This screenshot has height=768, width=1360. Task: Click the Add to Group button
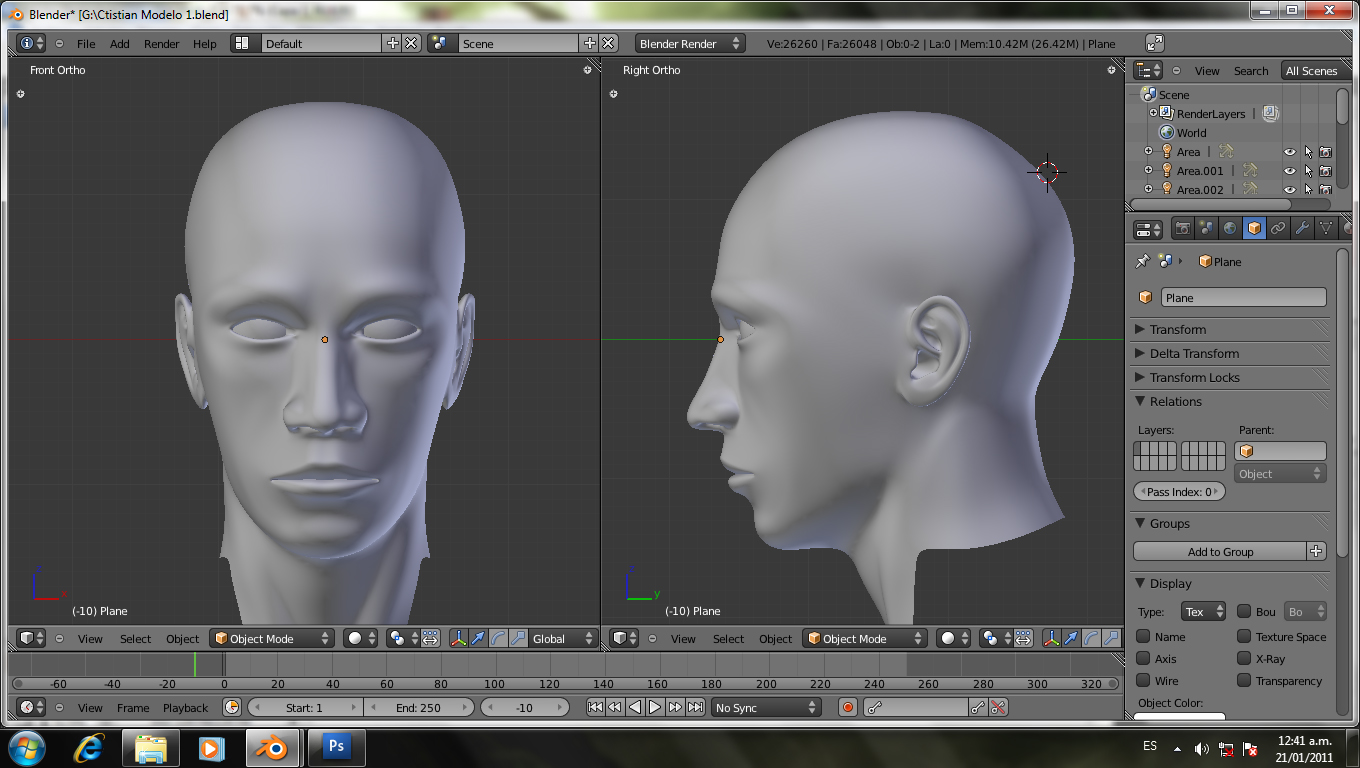(1220, 552)
